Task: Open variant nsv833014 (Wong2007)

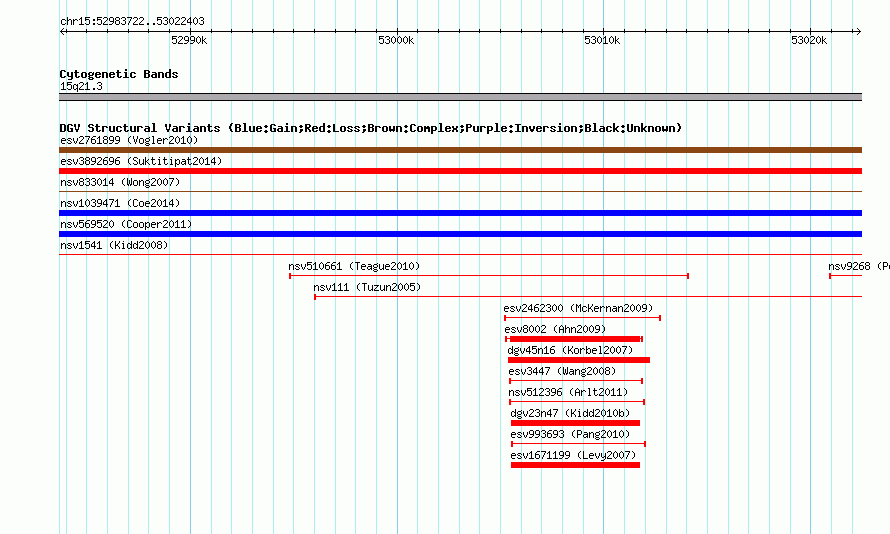Action: coord(120,182)
